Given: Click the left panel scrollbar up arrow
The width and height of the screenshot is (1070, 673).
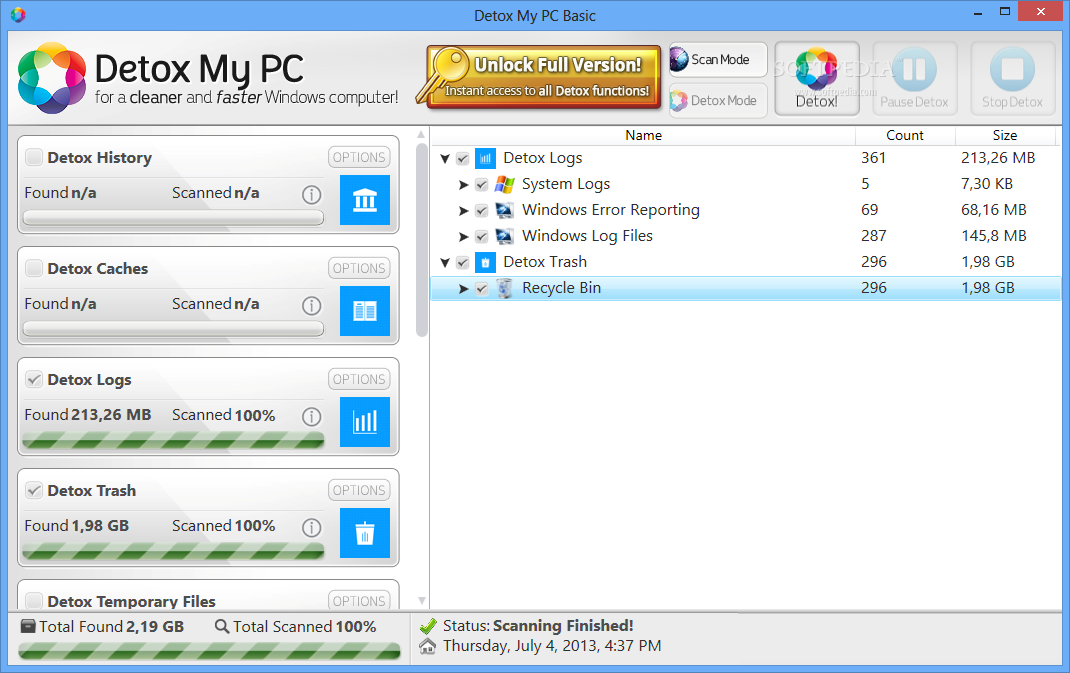Looking at the screenshot, I should pos(421,134).
